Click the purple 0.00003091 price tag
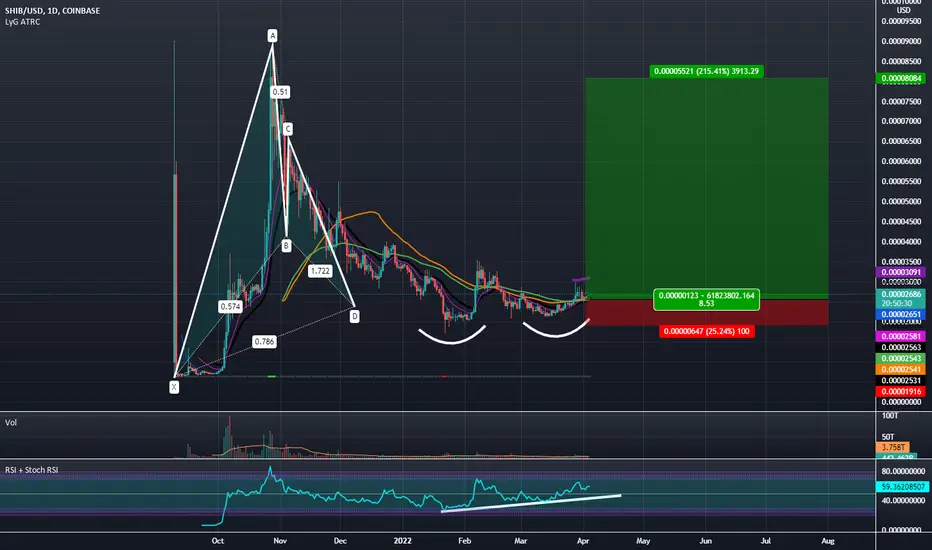 coord(901,272)
